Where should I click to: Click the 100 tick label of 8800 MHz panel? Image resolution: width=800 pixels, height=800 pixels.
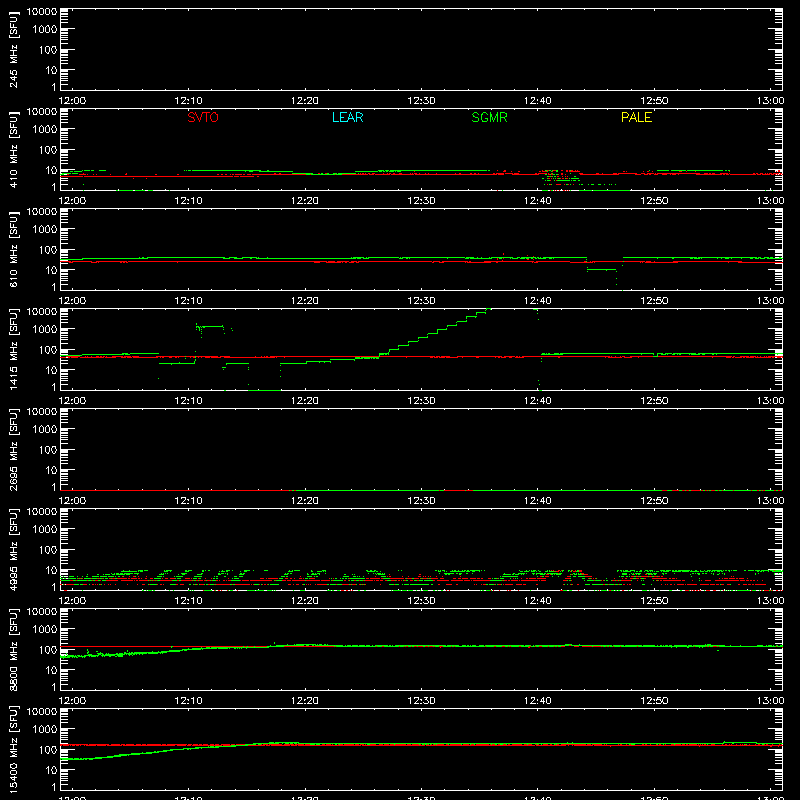pyautogui.click(x=48, y=649)
